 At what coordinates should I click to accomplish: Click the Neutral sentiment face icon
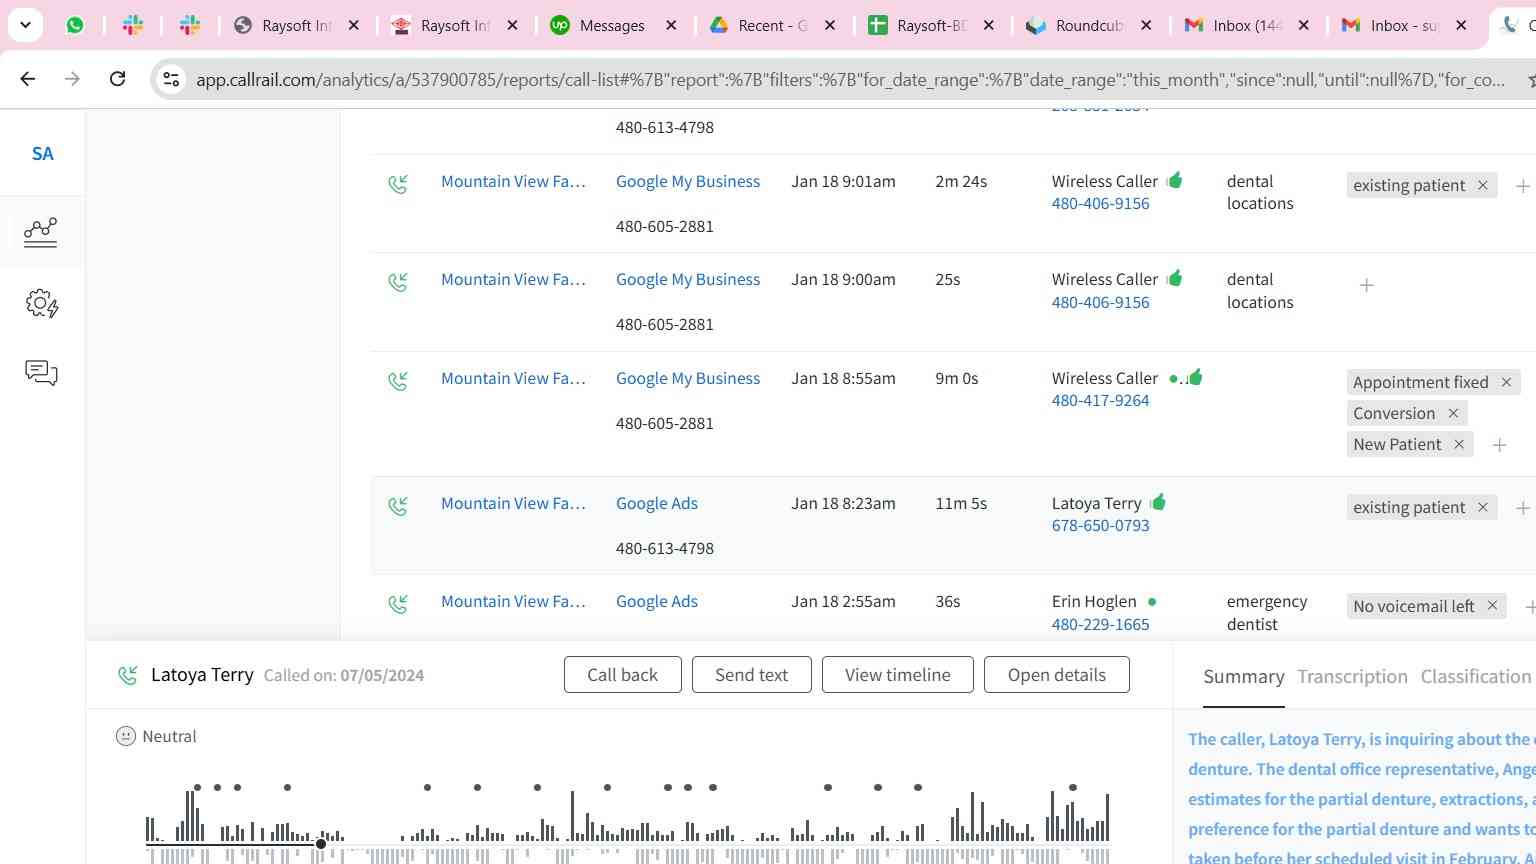click(125, 736)
